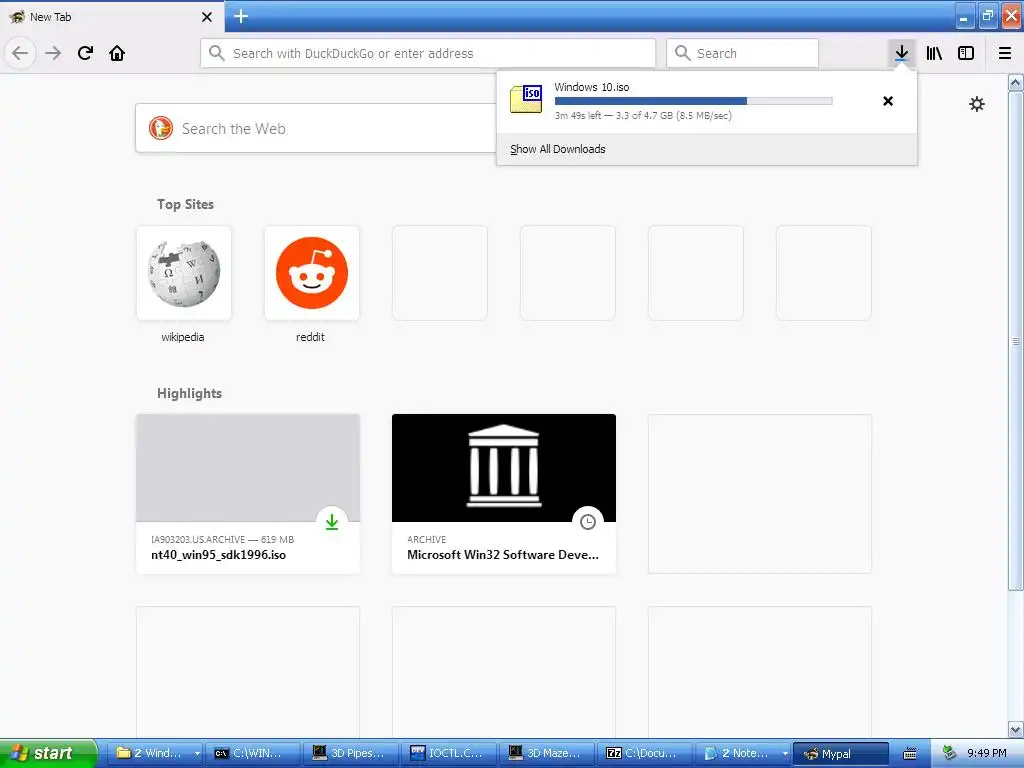Click the network tray icon near the clock
This screenshot has height=768, width=1024.
pyautogui.click(x=949, y=753)
